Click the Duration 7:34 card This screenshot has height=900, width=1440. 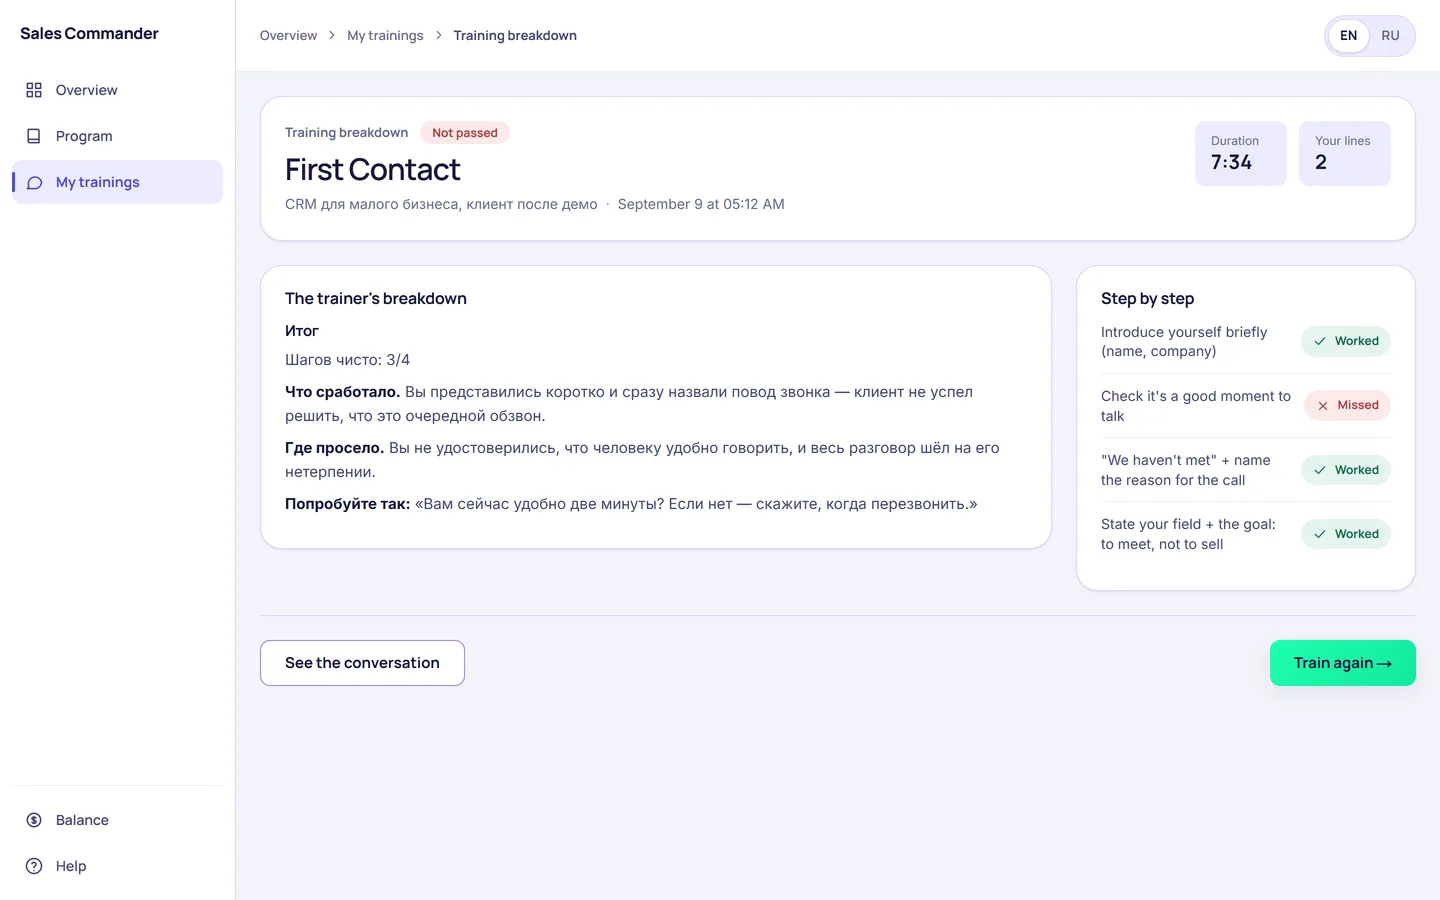coord(1240,153)
